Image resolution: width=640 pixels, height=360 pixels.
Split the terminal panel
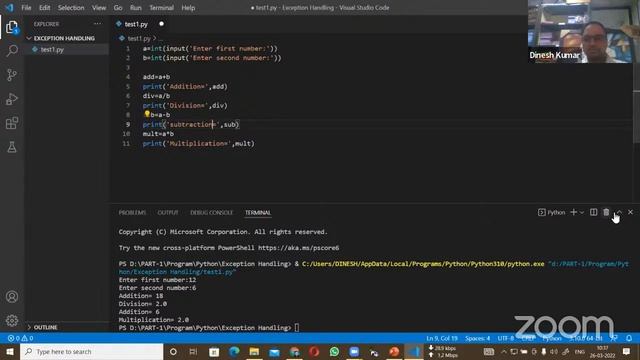coord(593,212)
